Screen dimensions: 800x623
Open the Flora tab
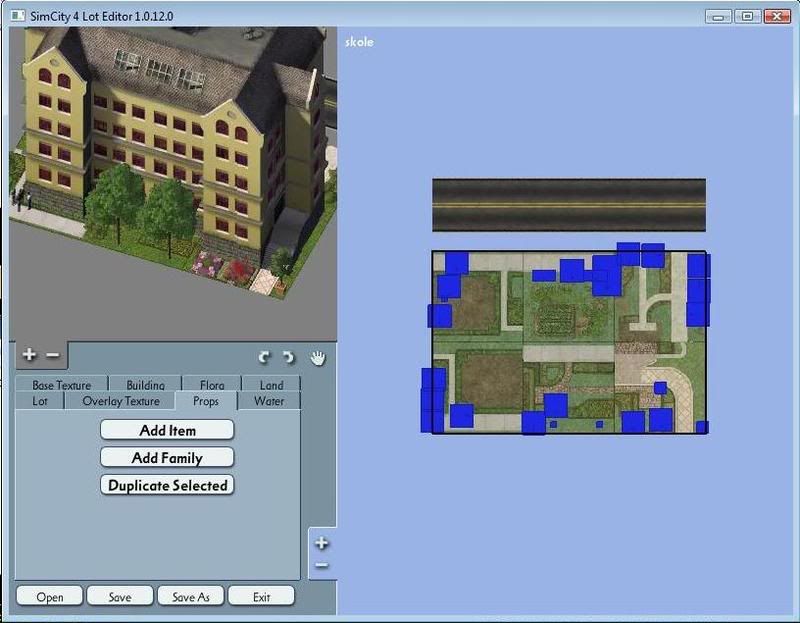point(212,384)
